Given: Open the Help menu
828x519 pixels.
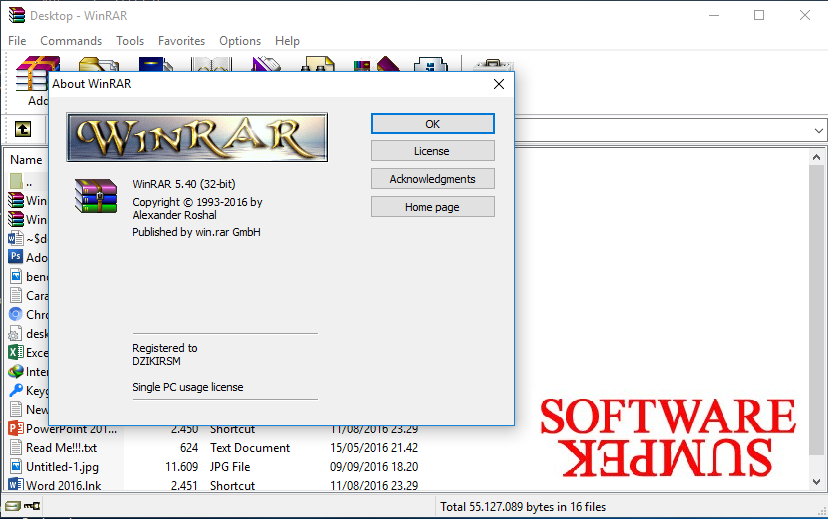Looking at the screenshot, I should click(287, 41).
